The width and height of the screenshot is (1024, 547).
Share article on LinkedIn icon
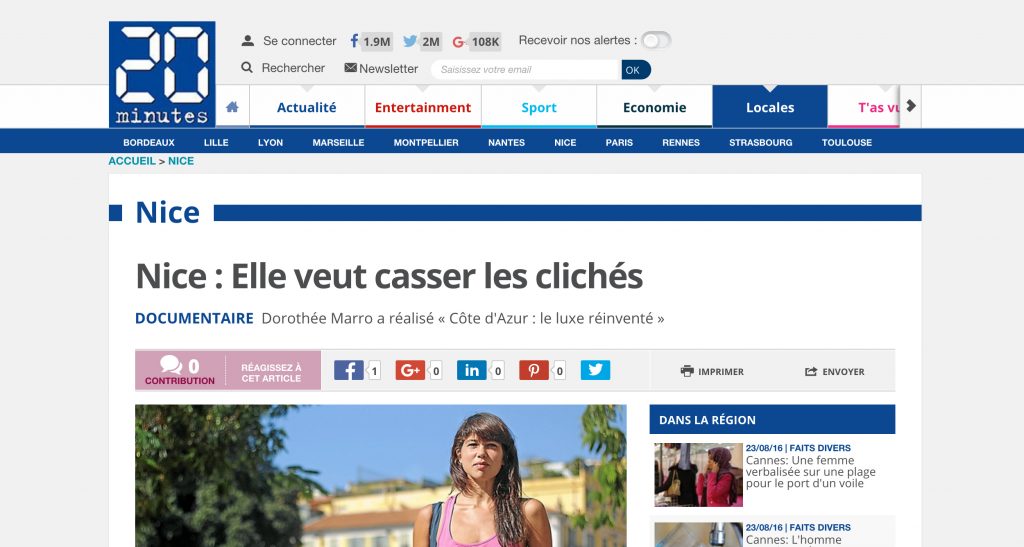(x=472, y=370)
